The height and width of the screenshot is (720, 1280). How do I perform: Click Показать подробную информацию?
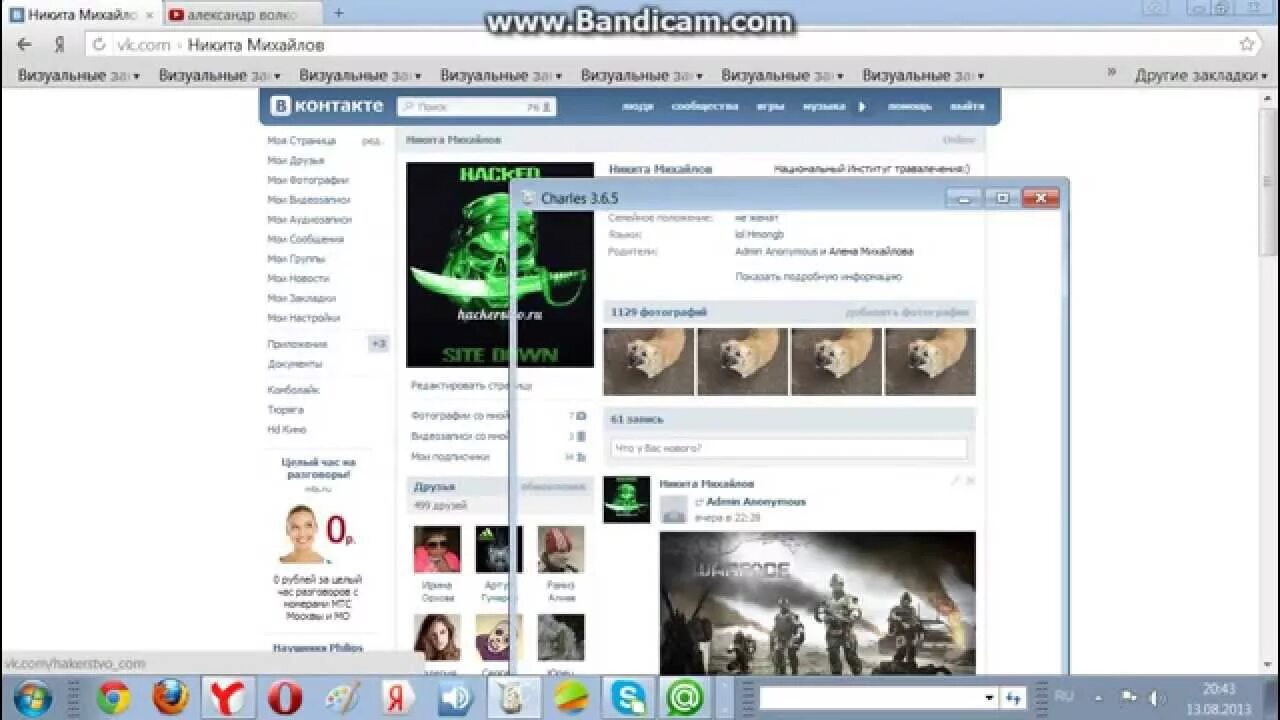coord(819,277)
